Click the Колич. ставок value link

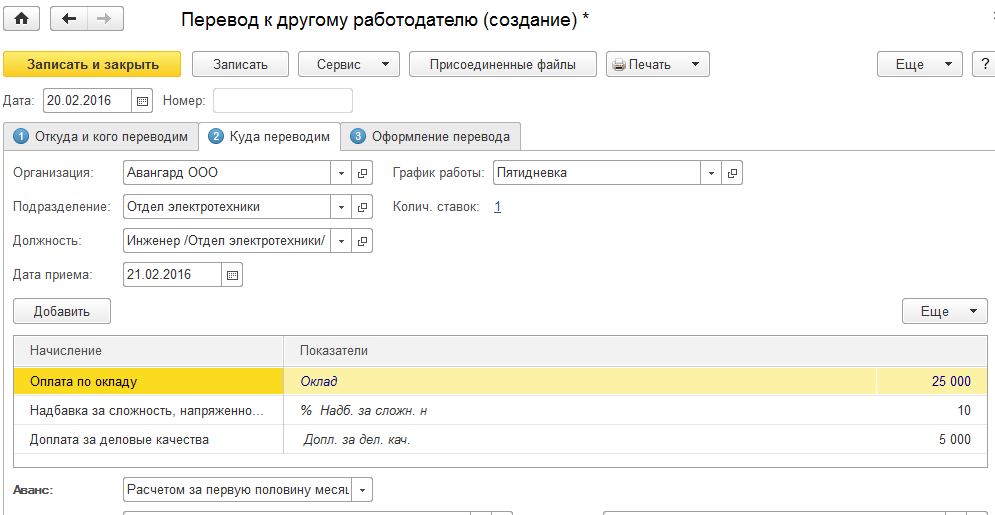point(497,207)
